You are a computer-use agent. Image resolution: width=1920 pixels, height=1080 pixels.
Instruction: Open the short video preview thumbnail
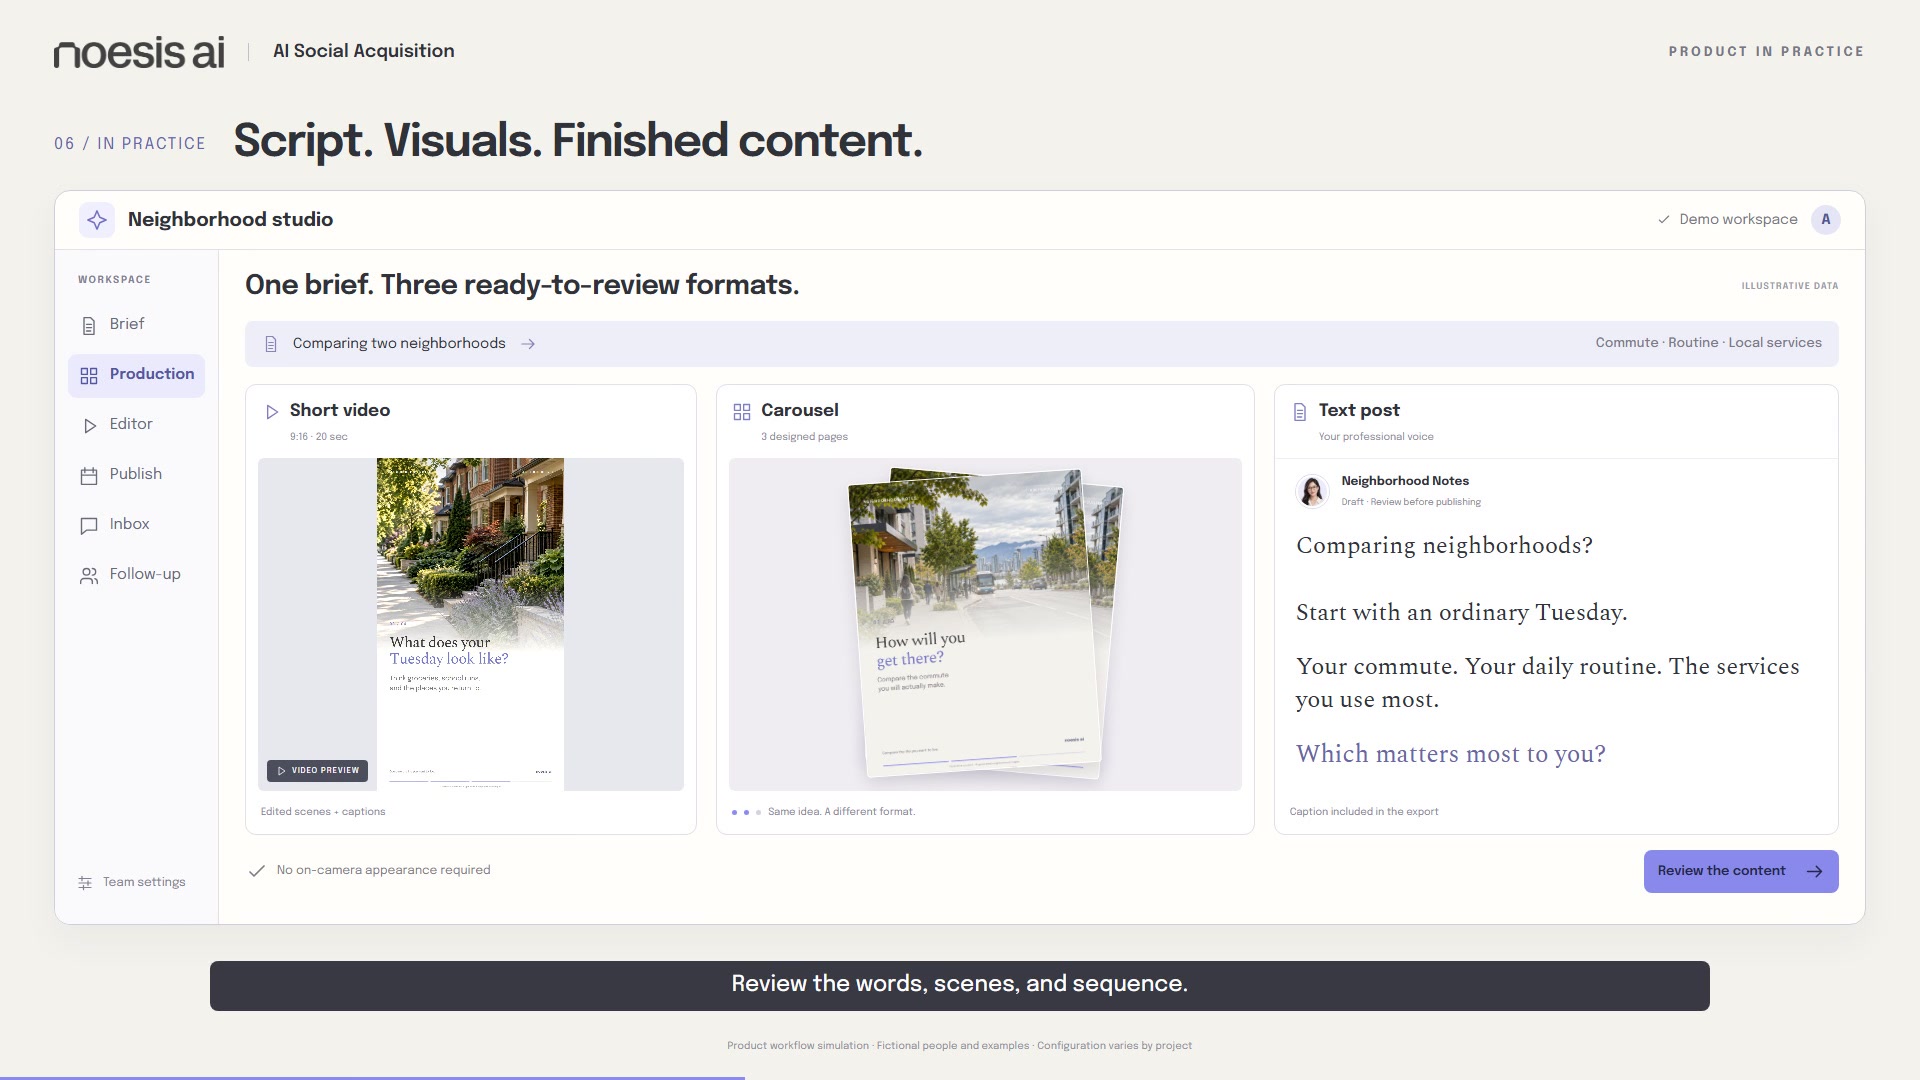[470, 624]
